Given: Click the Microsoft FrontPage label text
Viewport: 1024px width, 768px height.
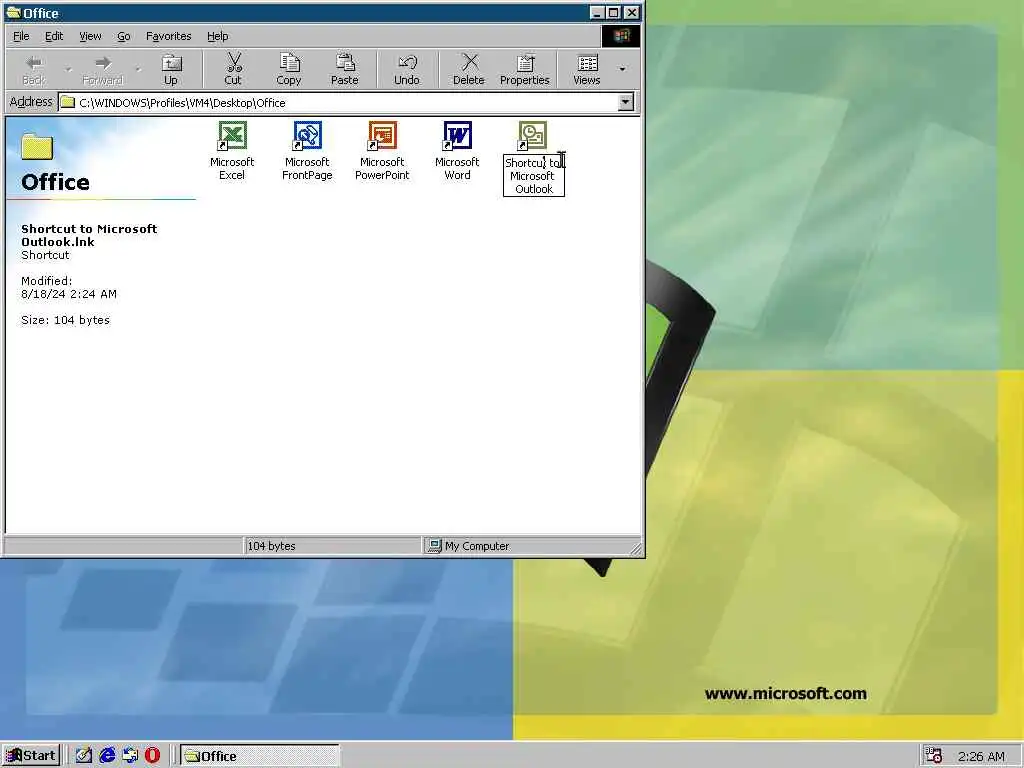Looking at the screenshot, I should click(x=307, y=168).
